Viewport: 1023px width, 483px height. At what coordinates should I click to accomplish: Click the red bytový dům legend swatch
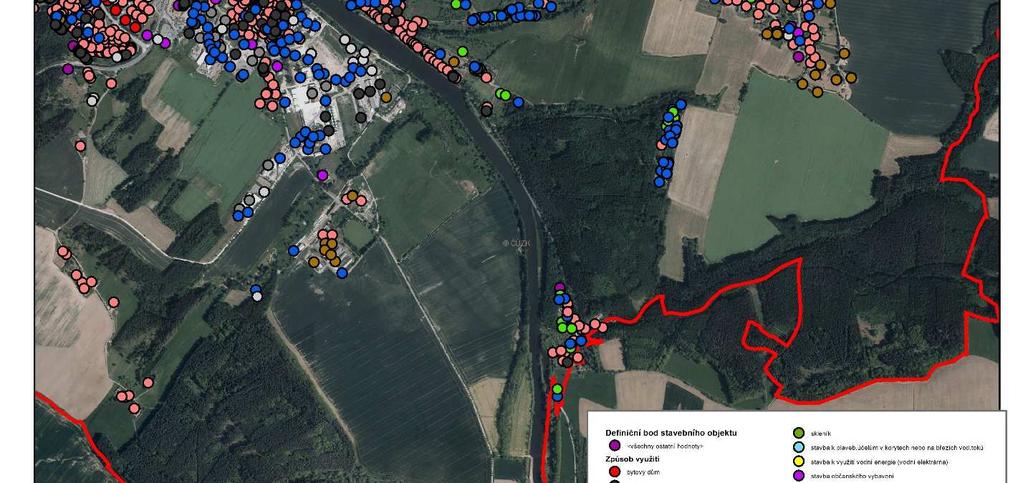(614, 471)
